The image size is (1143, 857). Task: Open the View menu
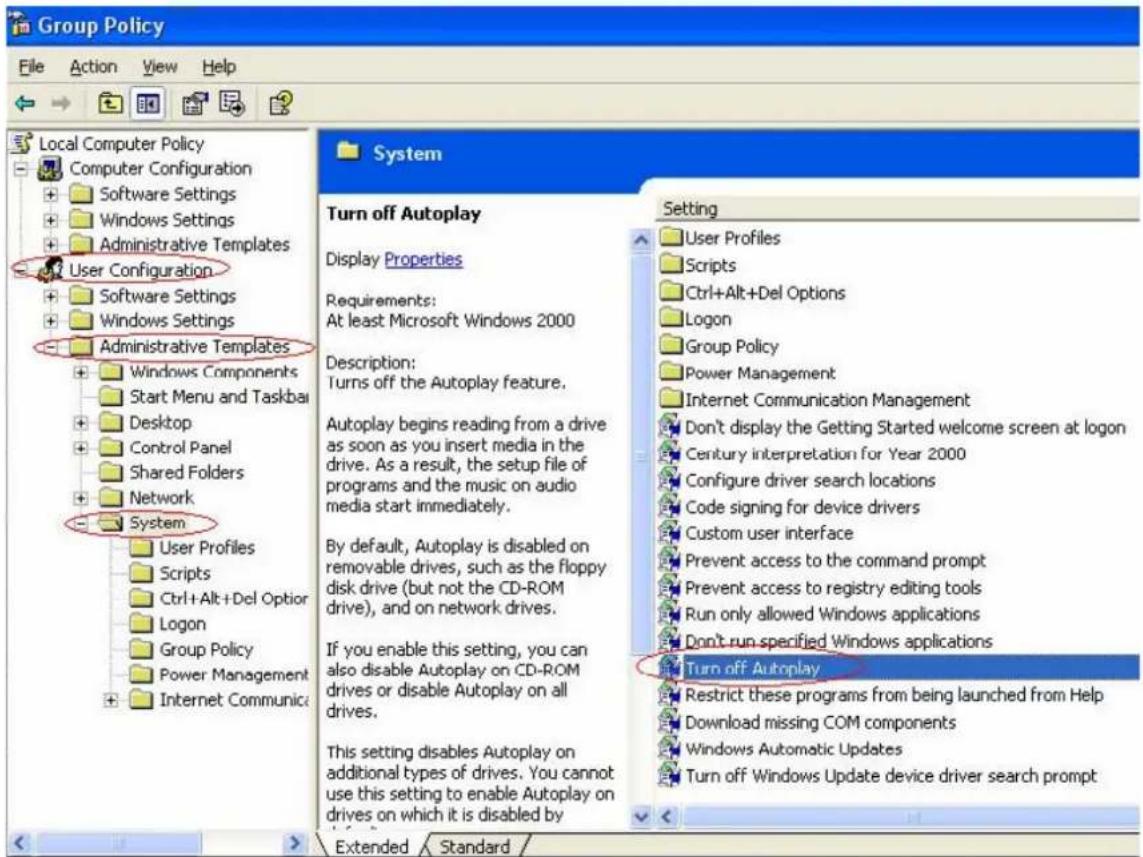click(160, 67)
